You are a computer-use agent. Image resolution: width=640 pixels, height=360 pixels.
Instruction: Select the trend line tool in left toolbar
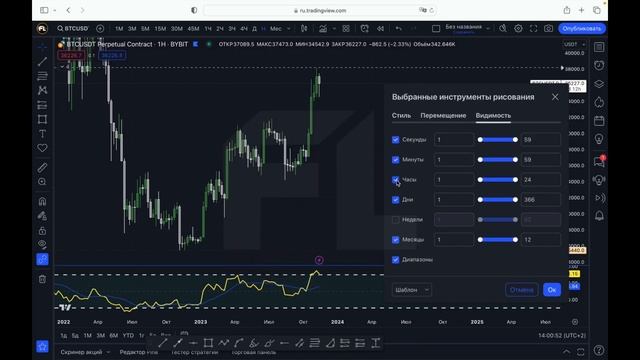(42, 62)
